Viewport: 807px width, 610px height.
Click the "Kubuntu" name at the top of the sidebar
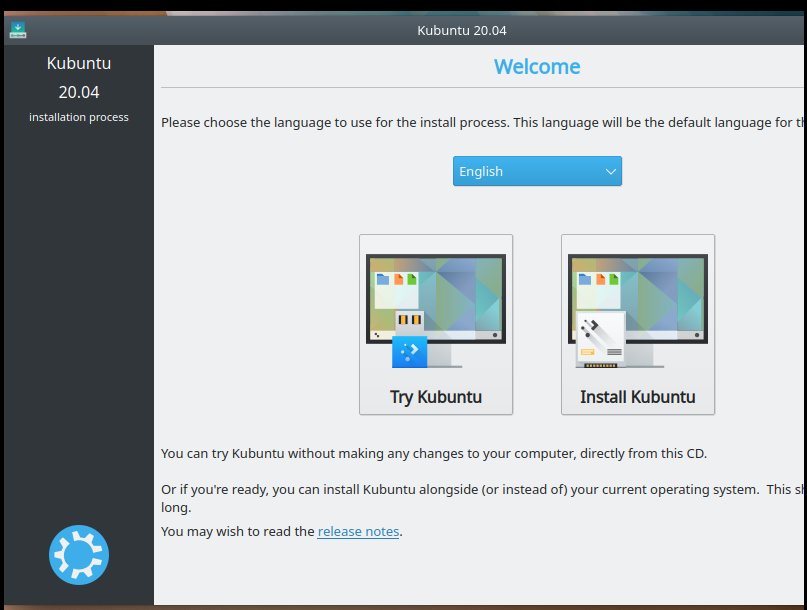[x=79, y=63]
